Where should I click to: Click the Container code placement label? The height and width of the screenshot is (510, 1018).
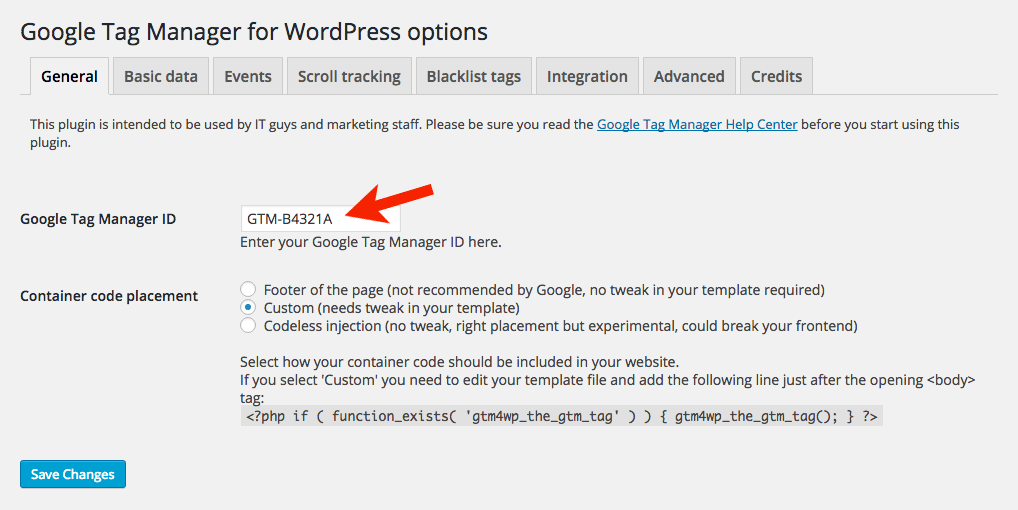click(109, 296)
